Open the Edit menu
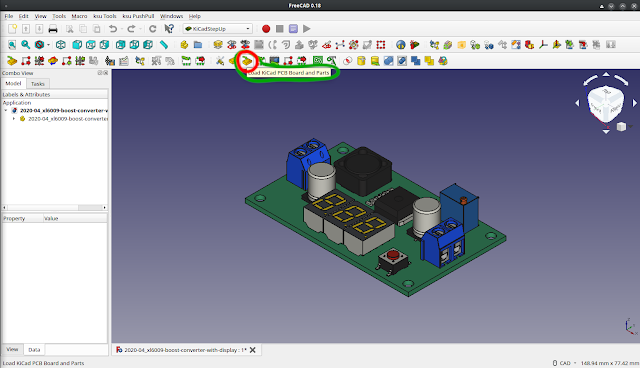Screen dimensions: 640x368 24,16
